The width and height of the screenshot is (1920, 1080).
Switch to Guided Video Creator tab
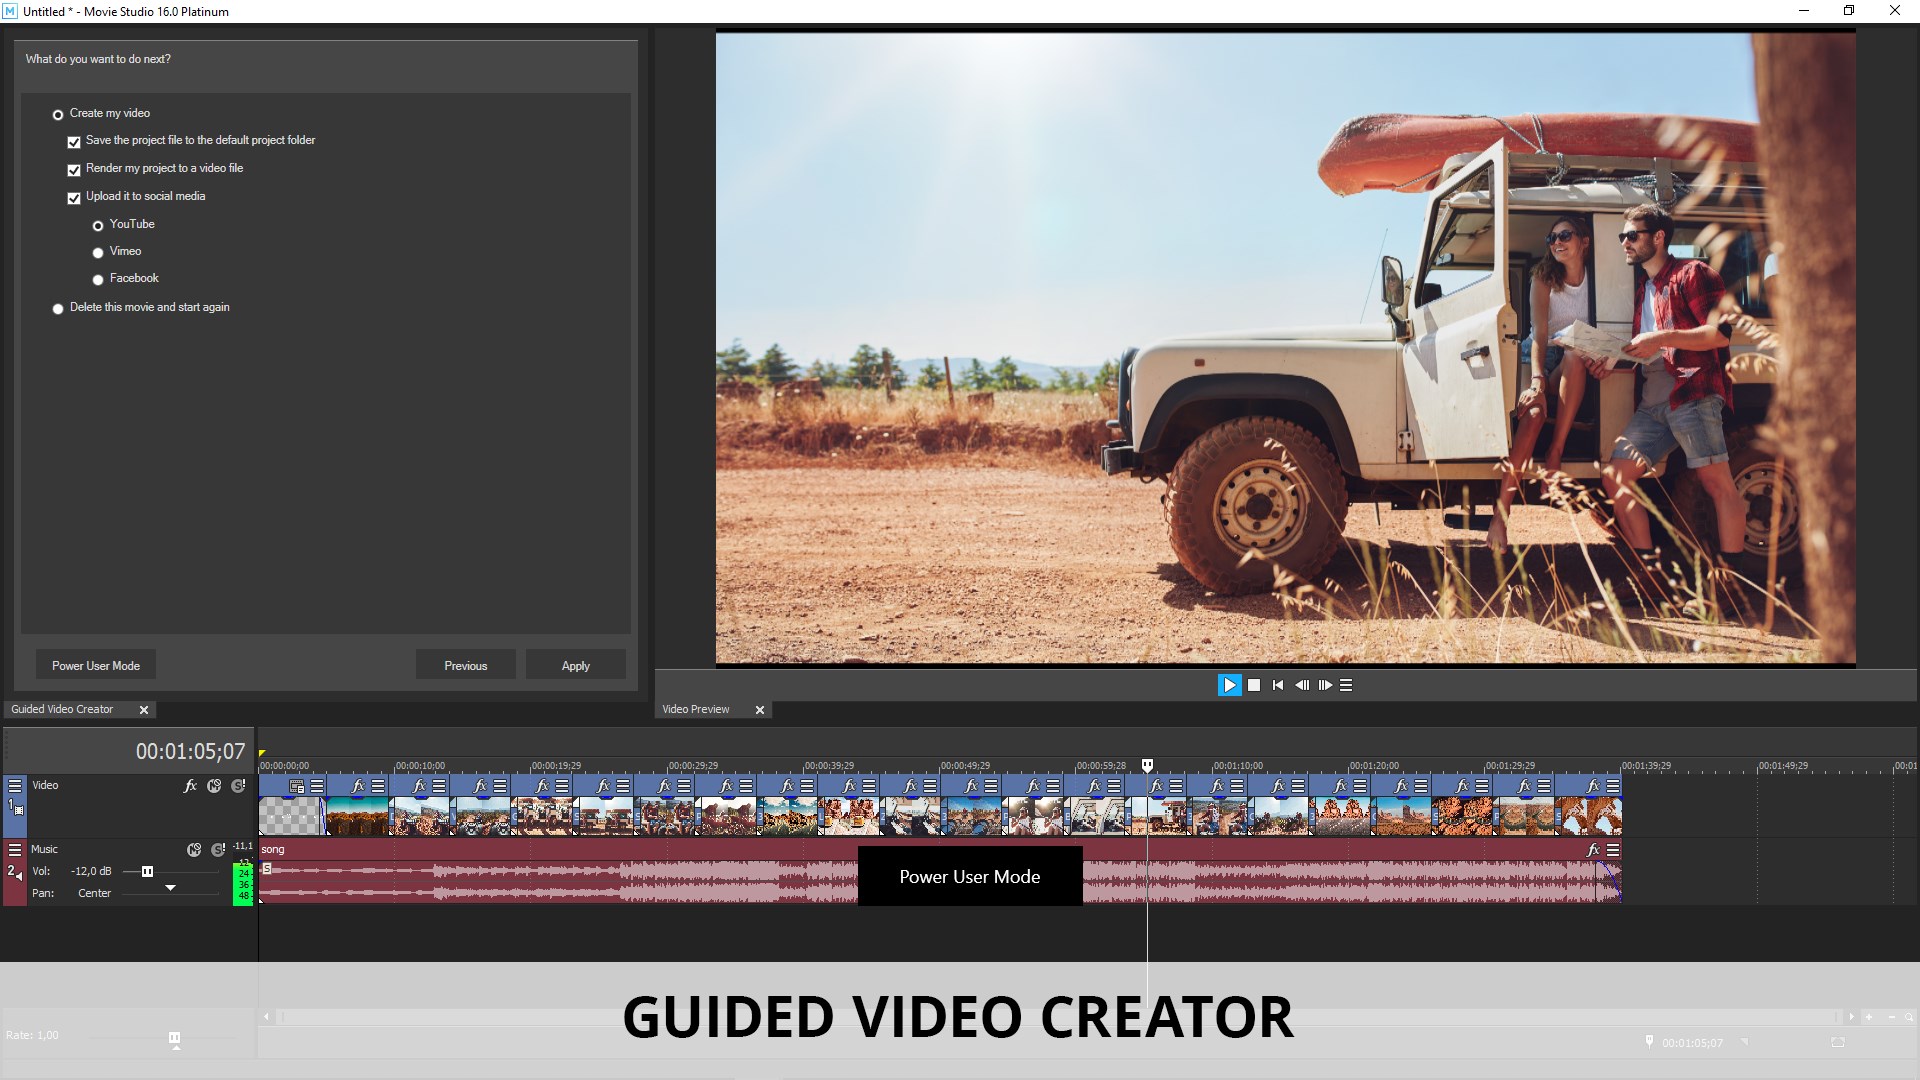62,709
